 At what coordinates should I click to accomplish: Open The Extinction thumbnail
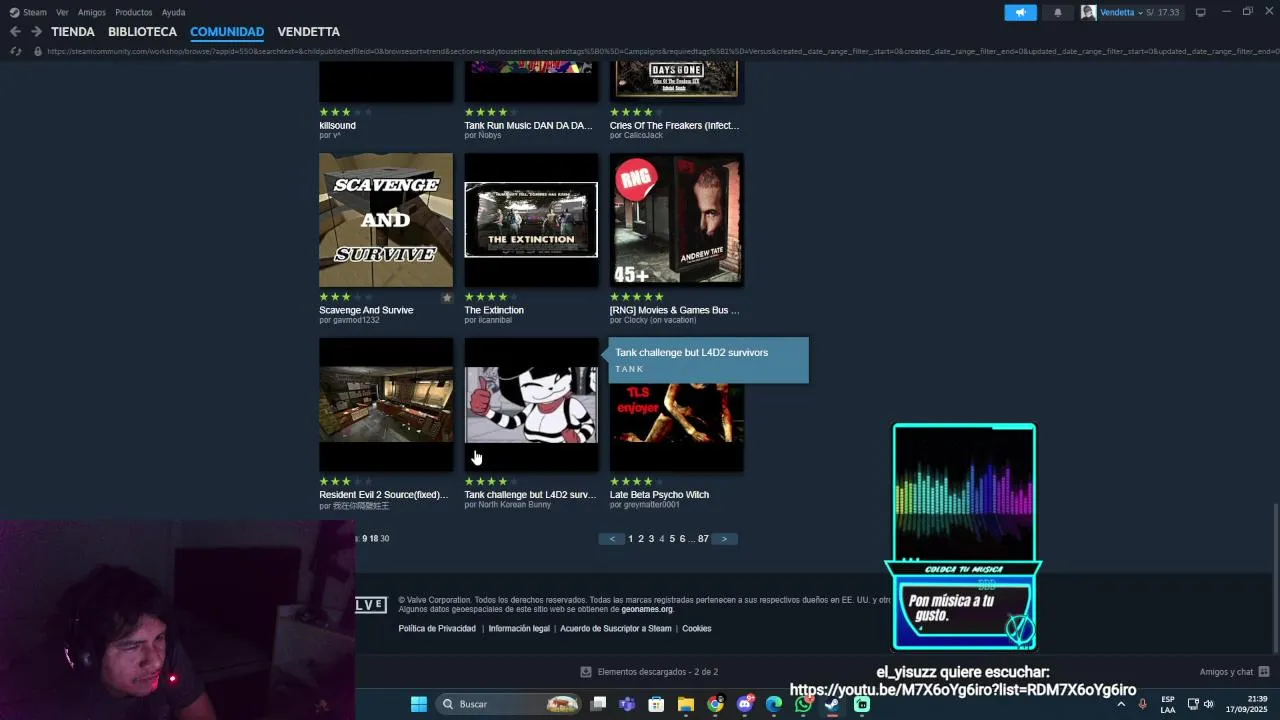531,220
